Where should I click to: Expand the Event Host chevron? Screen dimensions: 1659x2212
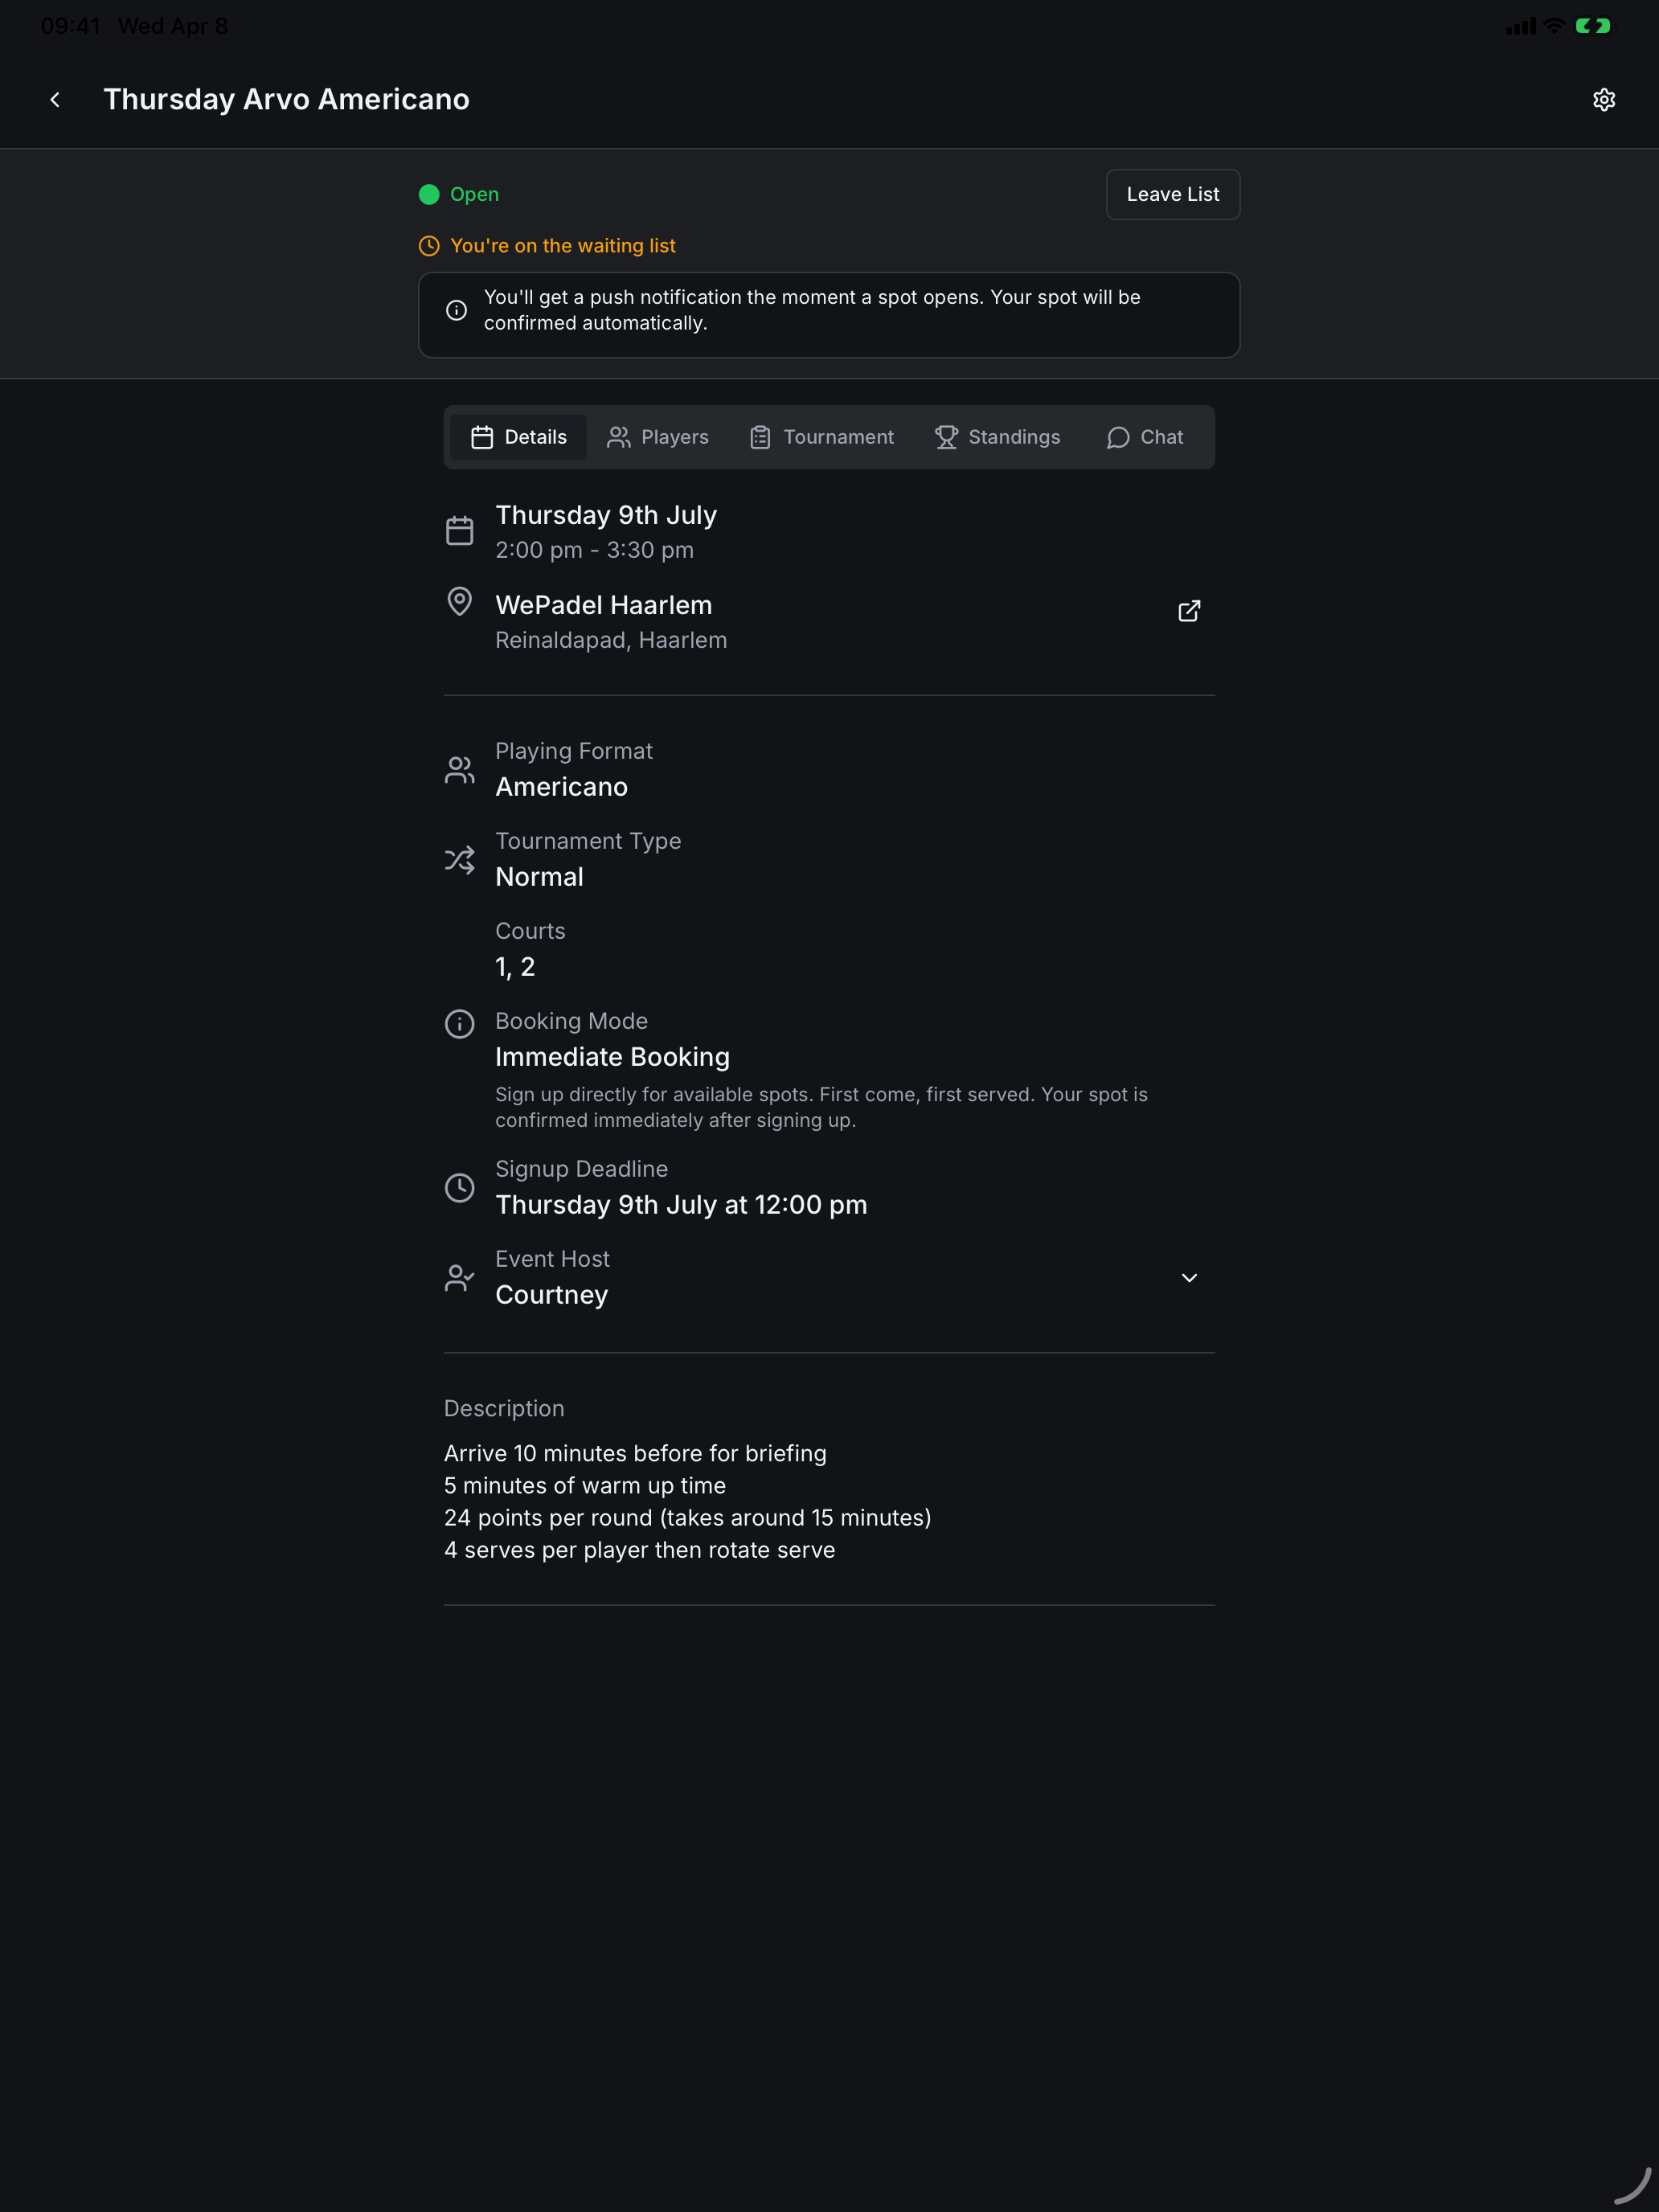(1188, 1278)
